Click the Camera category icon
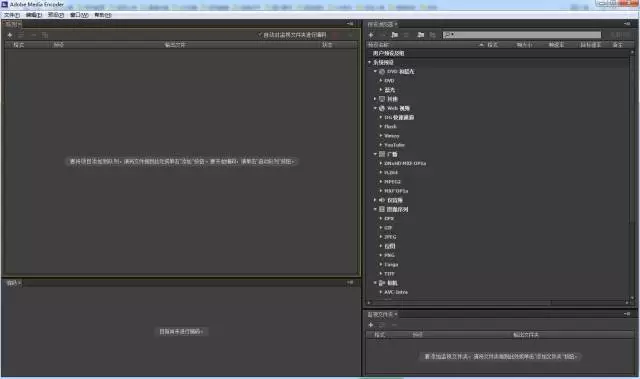The image size is (640, 379). tap(382, 283)
